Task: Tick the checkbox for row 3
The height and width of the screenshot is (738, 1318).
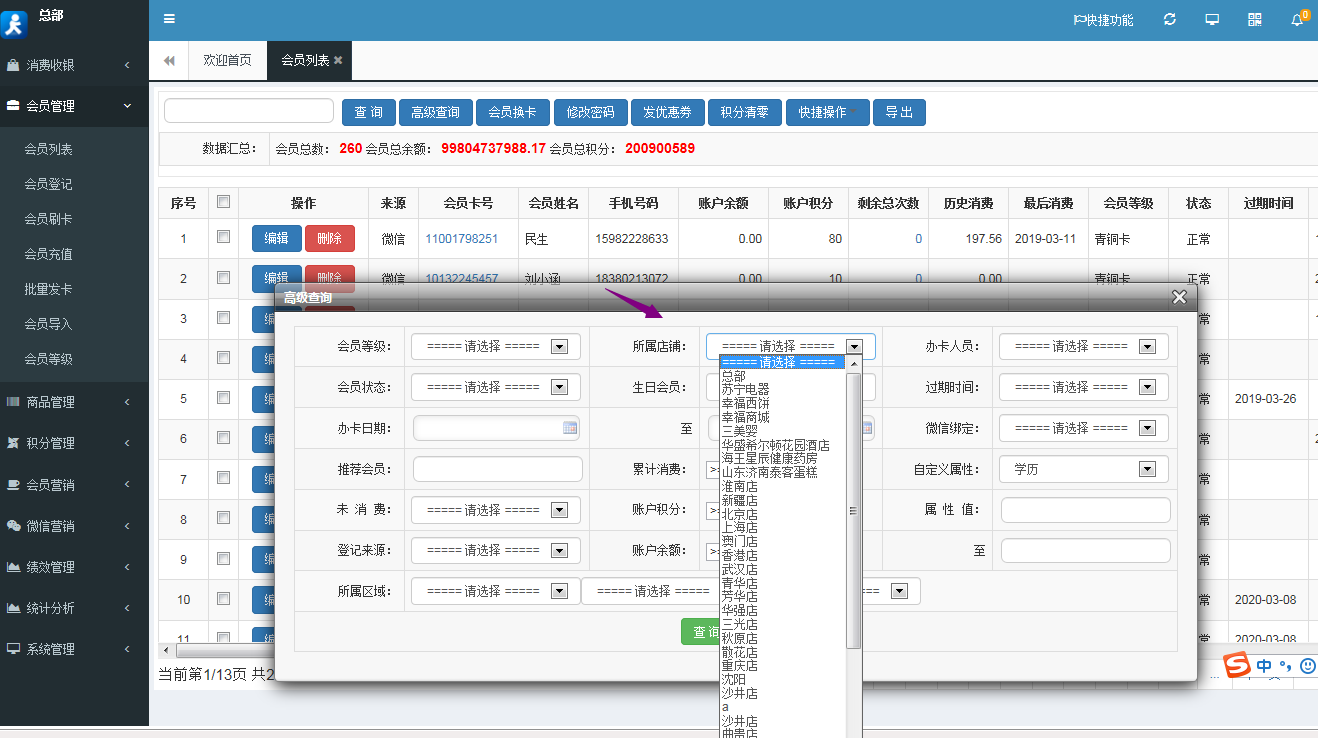Action: [x=223, y=317]
